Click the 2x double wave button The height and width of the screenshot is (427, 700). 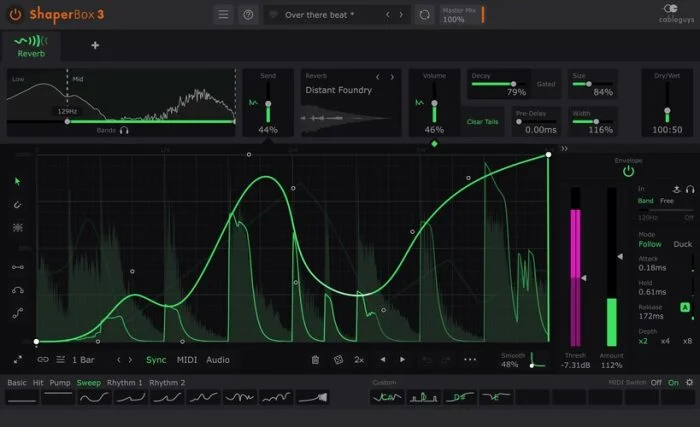pyautogui.click(x=359, y=360)
